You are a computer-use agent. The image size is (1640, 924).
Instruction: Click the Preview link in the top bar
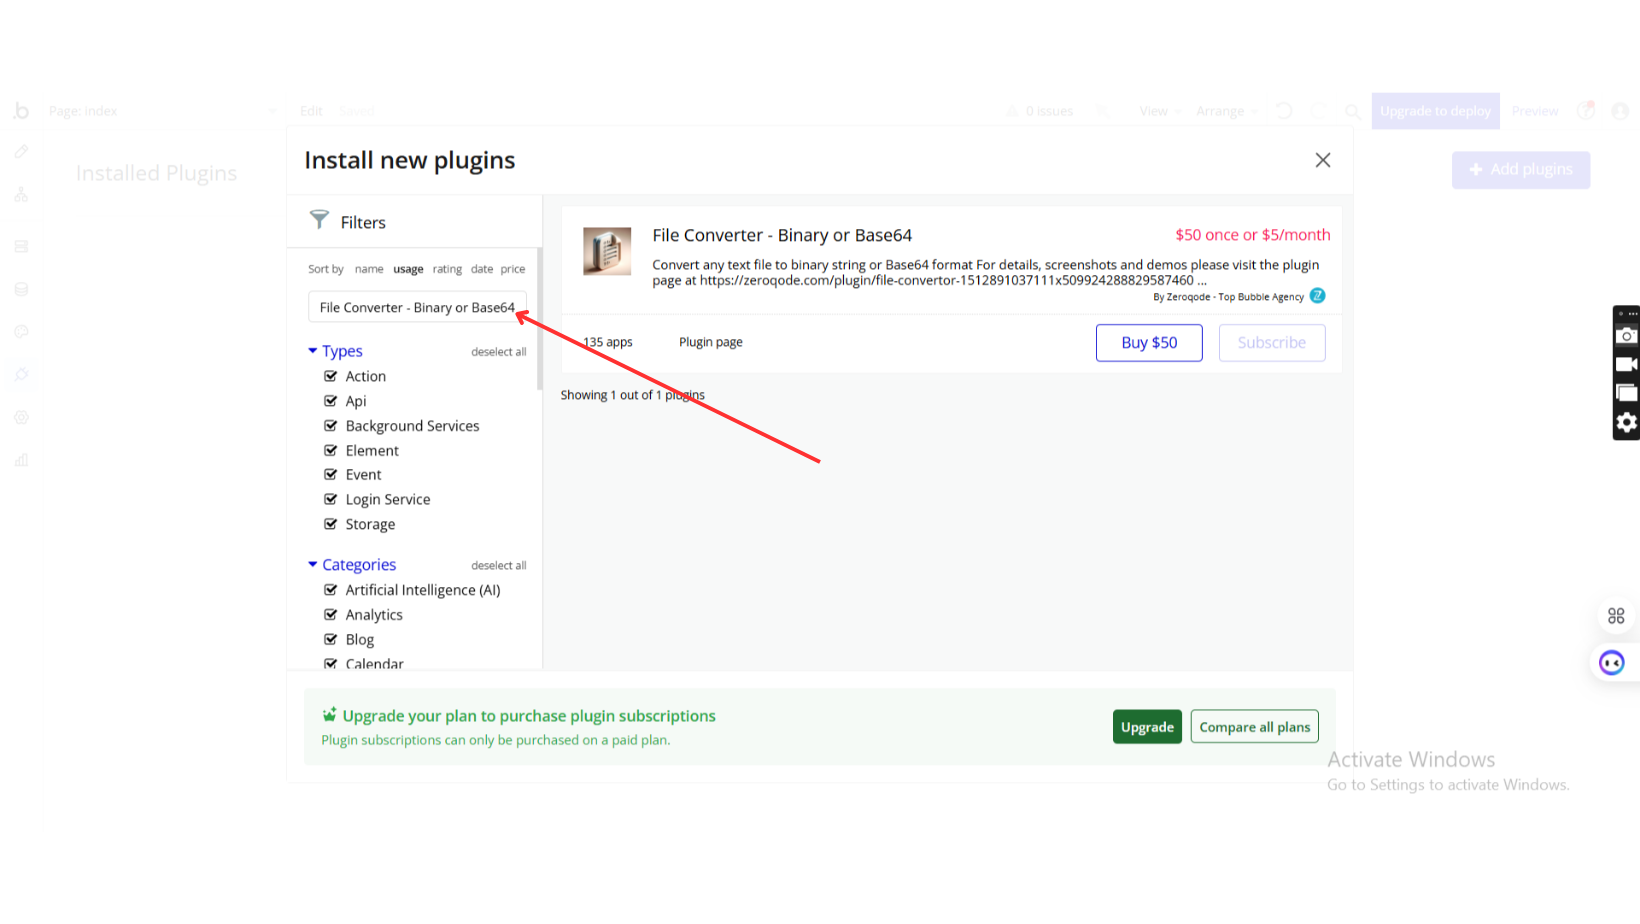(1535, 111)
